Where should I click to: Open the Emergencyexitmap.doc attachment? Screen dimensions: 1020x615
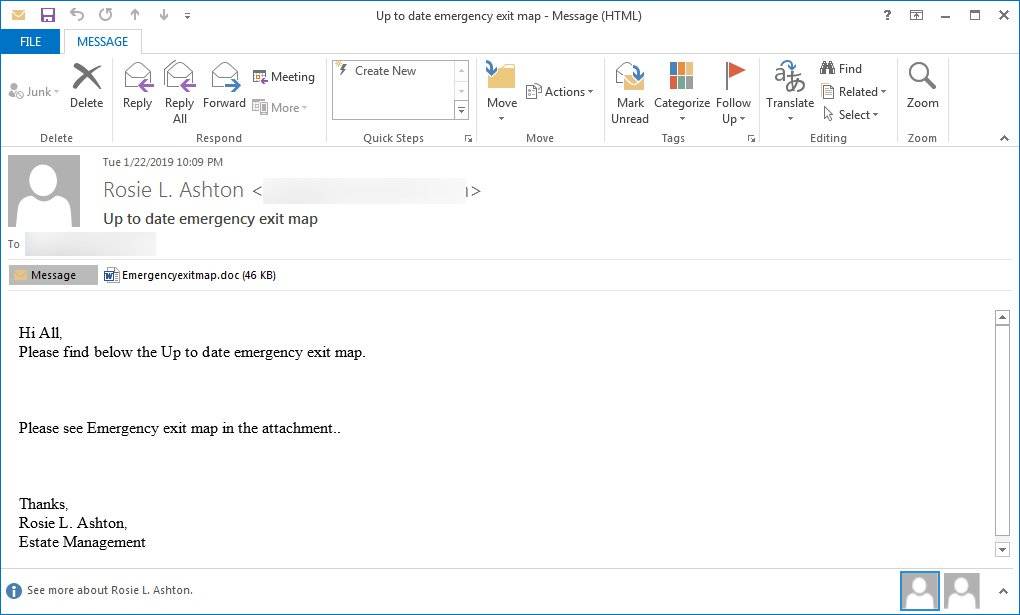(x=190, y=275)
